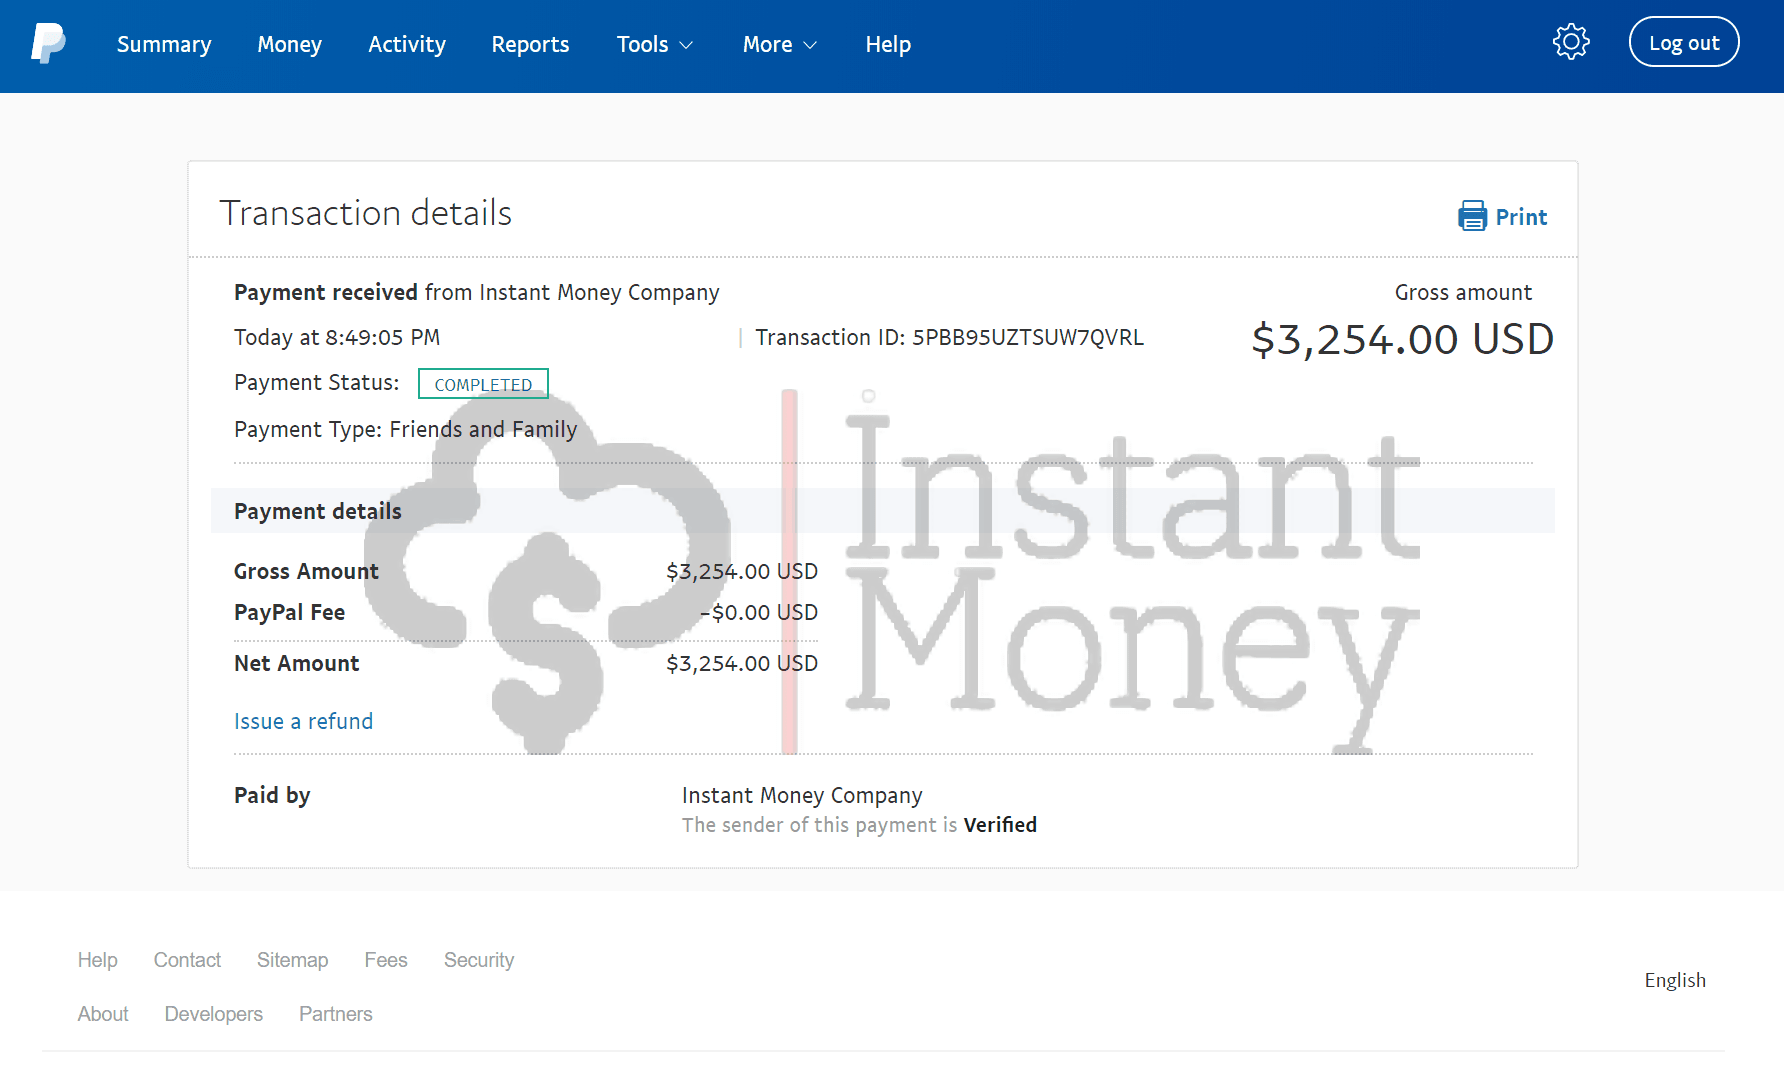Viewport: 1784px width, 1070px height.
Task: Switch to the Activity tab
Action: click(x=407, y=44)
